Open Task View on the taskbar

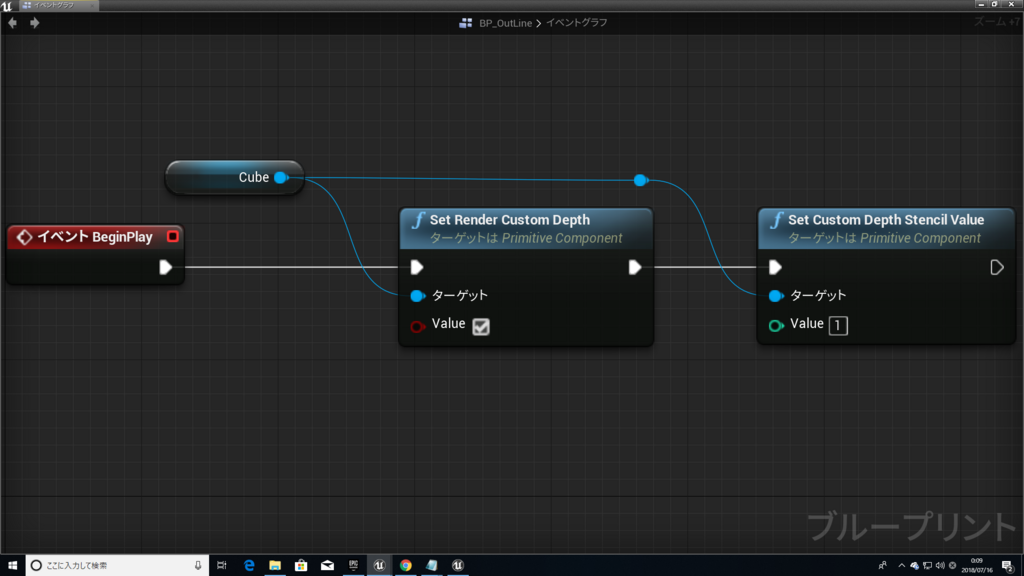pos(222,566)
